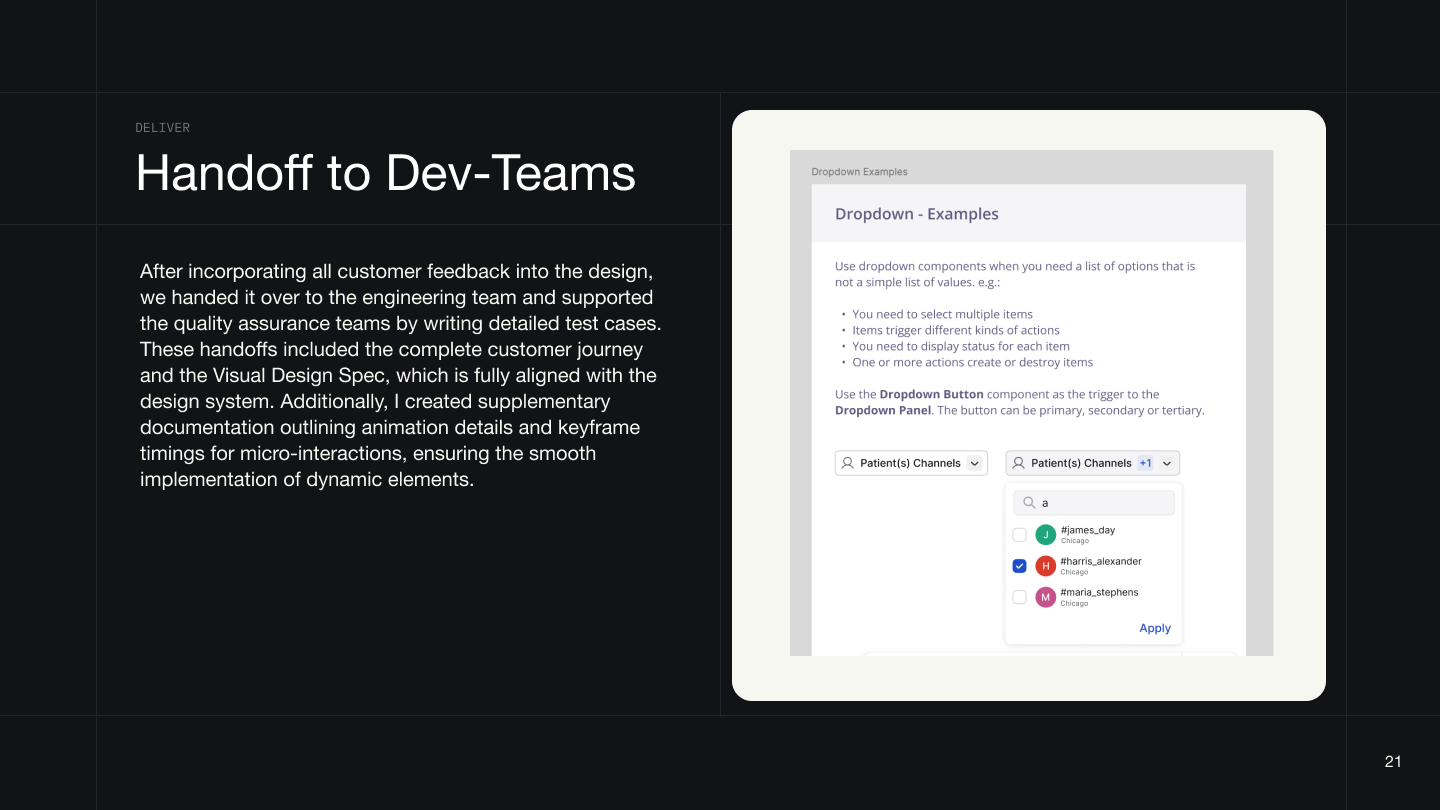Screen dimensions: 1440x810
Task: Click the Dropdown - Examples header
Action: (916, 214)
